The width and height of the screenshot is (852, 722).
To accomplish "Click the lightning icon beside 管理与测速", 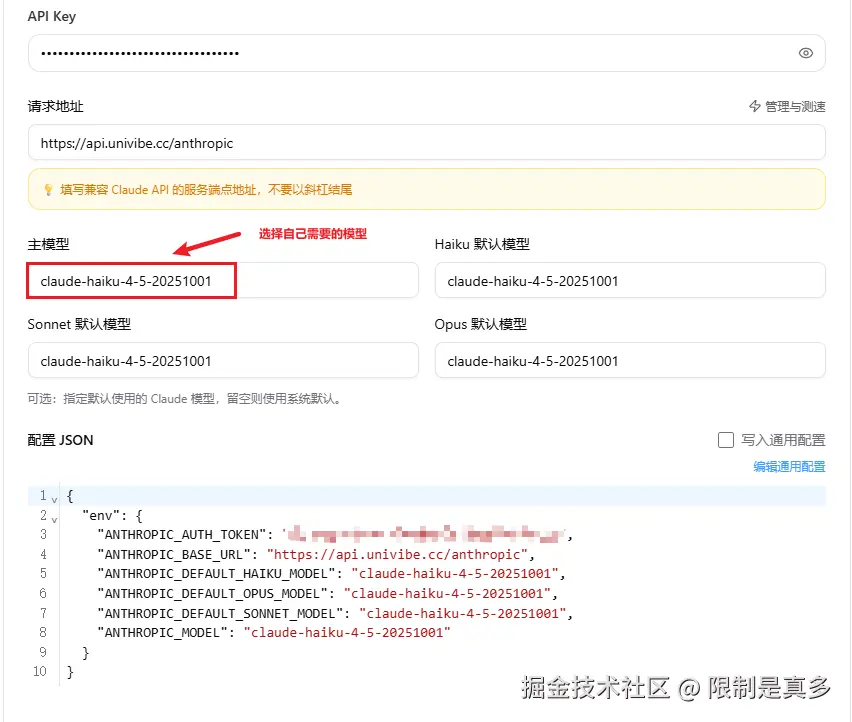I will 755,106.
